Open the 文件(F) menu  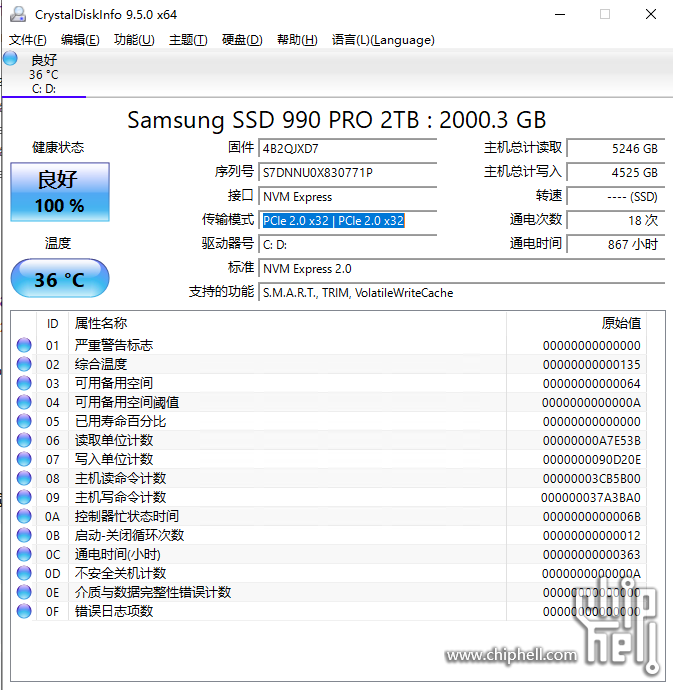pyautogui.click(x=28, y=40)
